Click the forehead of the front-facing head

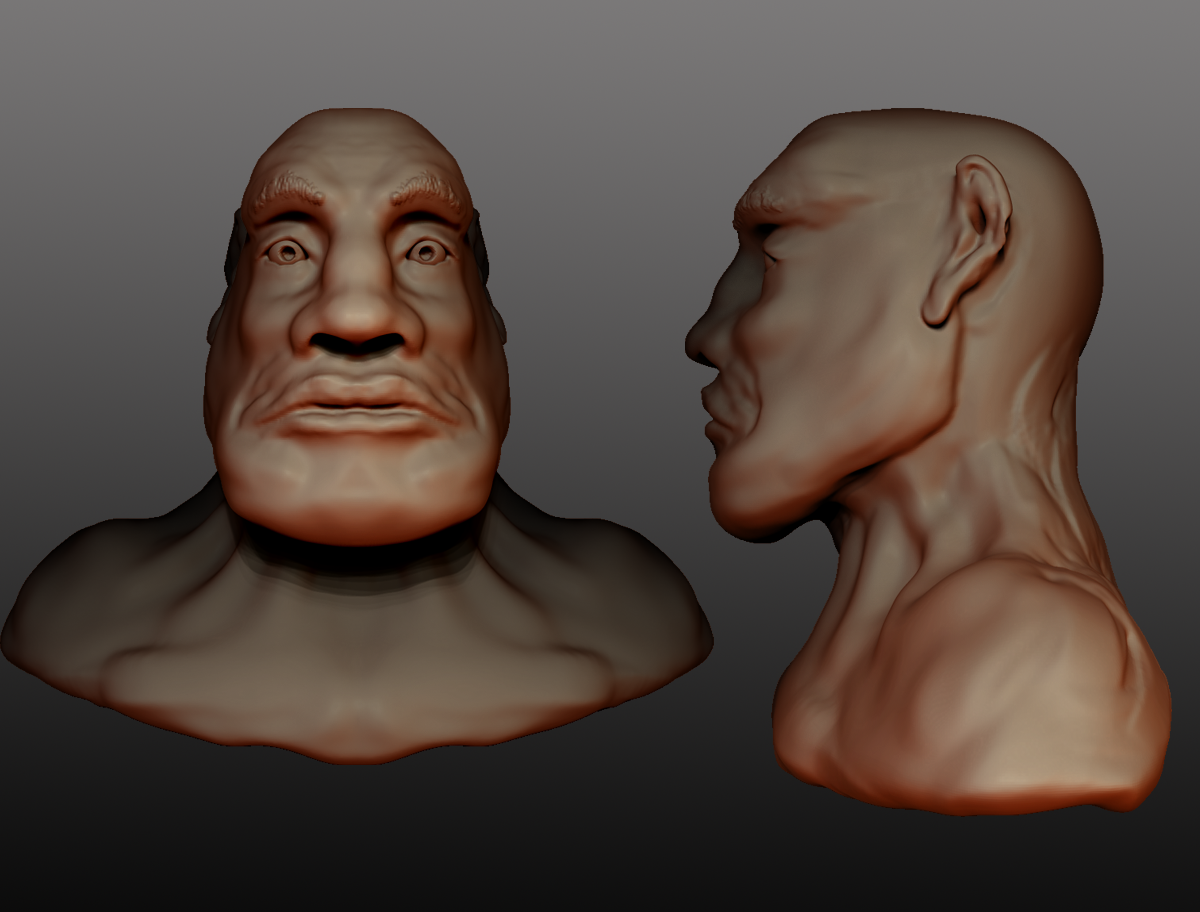pos(357,150)
